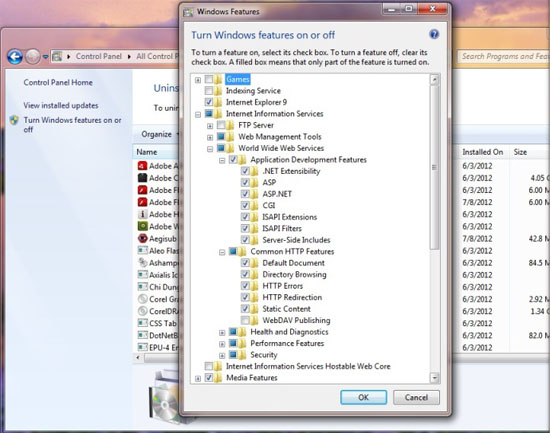The image size is (550, 433).
Task: Click the Adobe W... green program icon
Action: pos(142,226)
